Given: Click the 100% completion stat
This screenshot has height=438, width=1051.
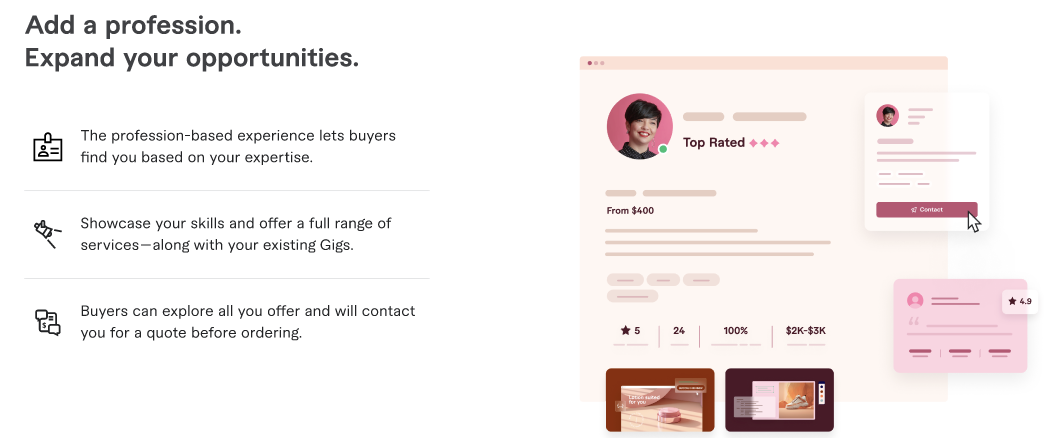Looking at the screenshot, I should [x=735, y=330].
